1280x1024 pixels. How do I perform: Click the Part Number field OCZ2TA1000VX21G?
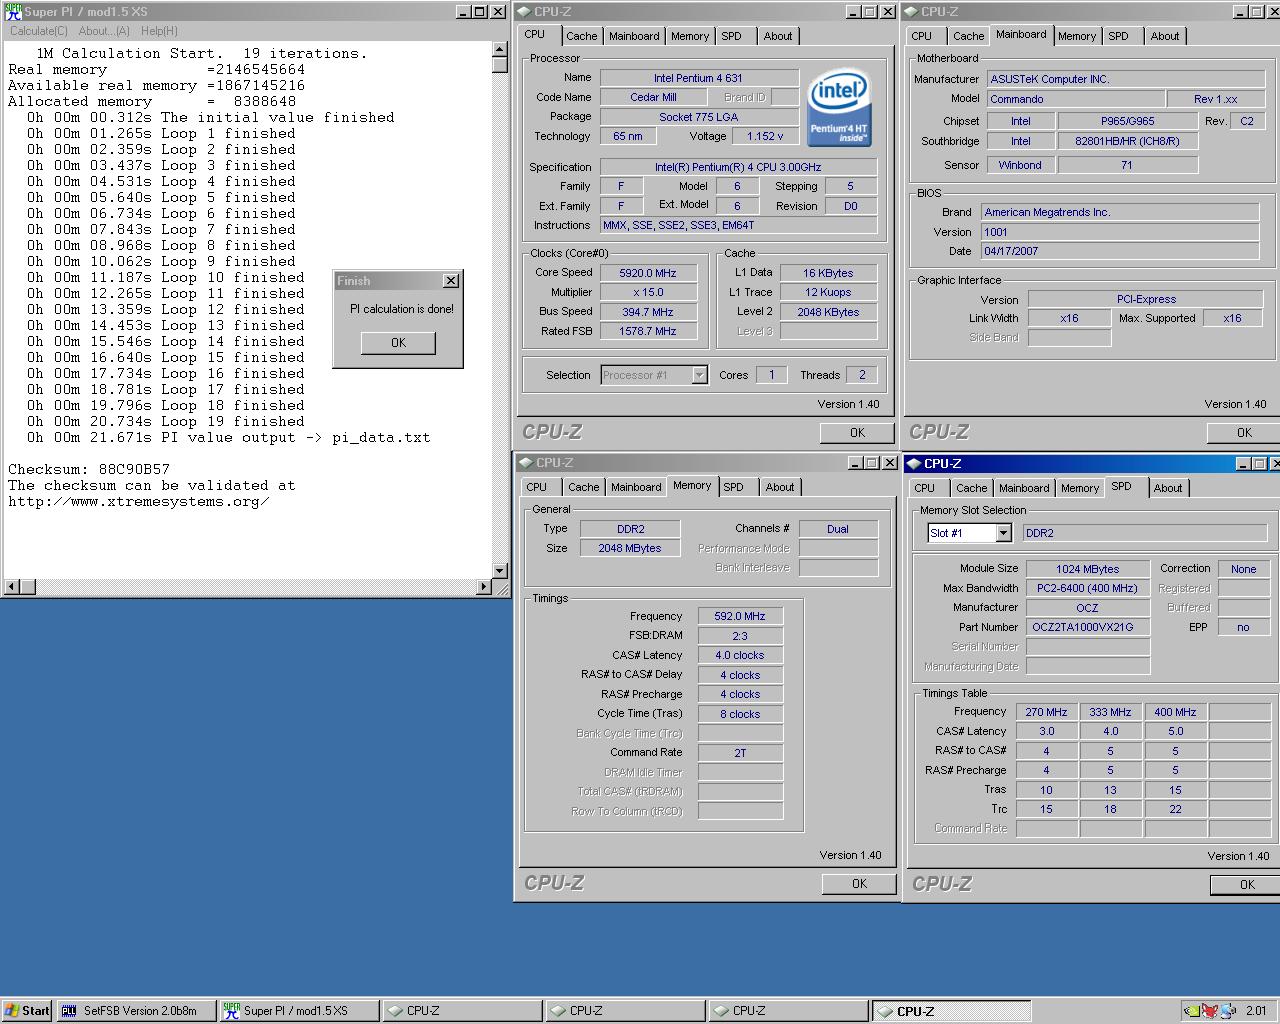pos(1088,627)
